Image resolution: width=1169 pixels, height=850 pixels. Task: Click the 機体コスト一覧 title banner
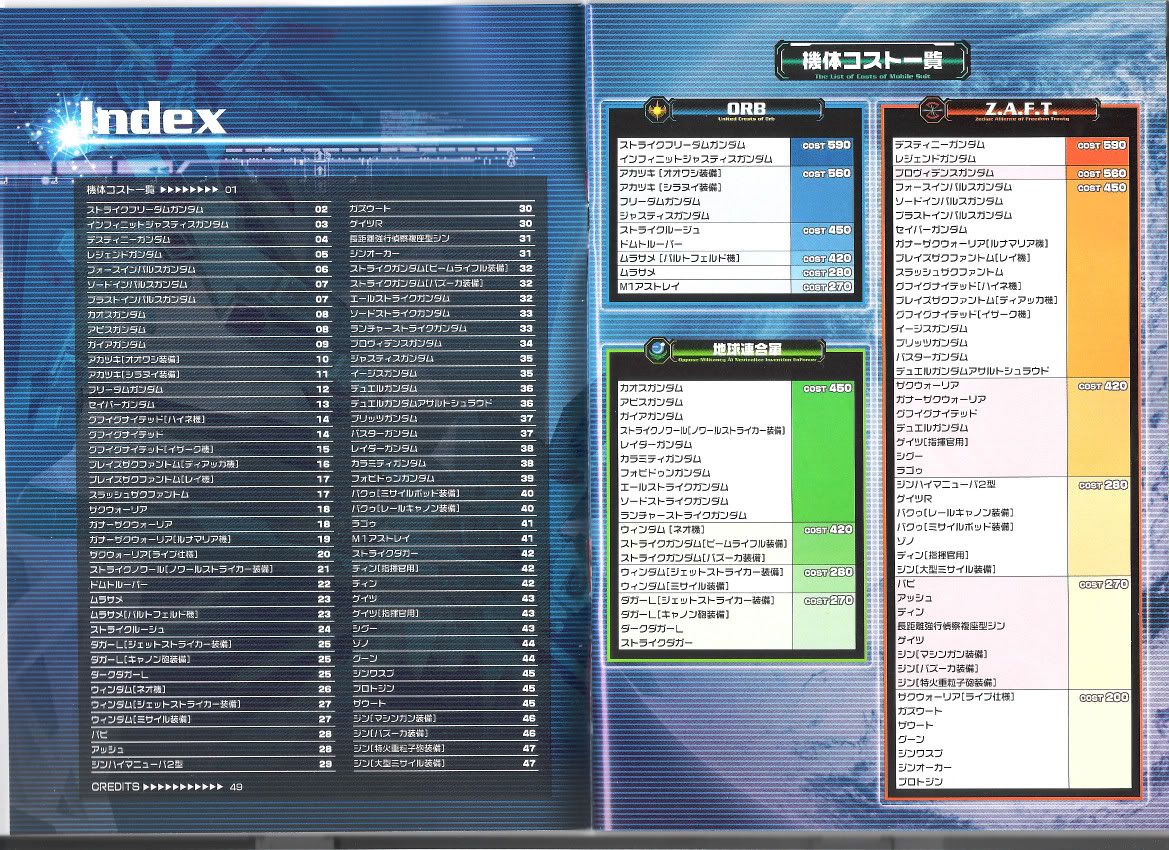[x=872, y=62]
